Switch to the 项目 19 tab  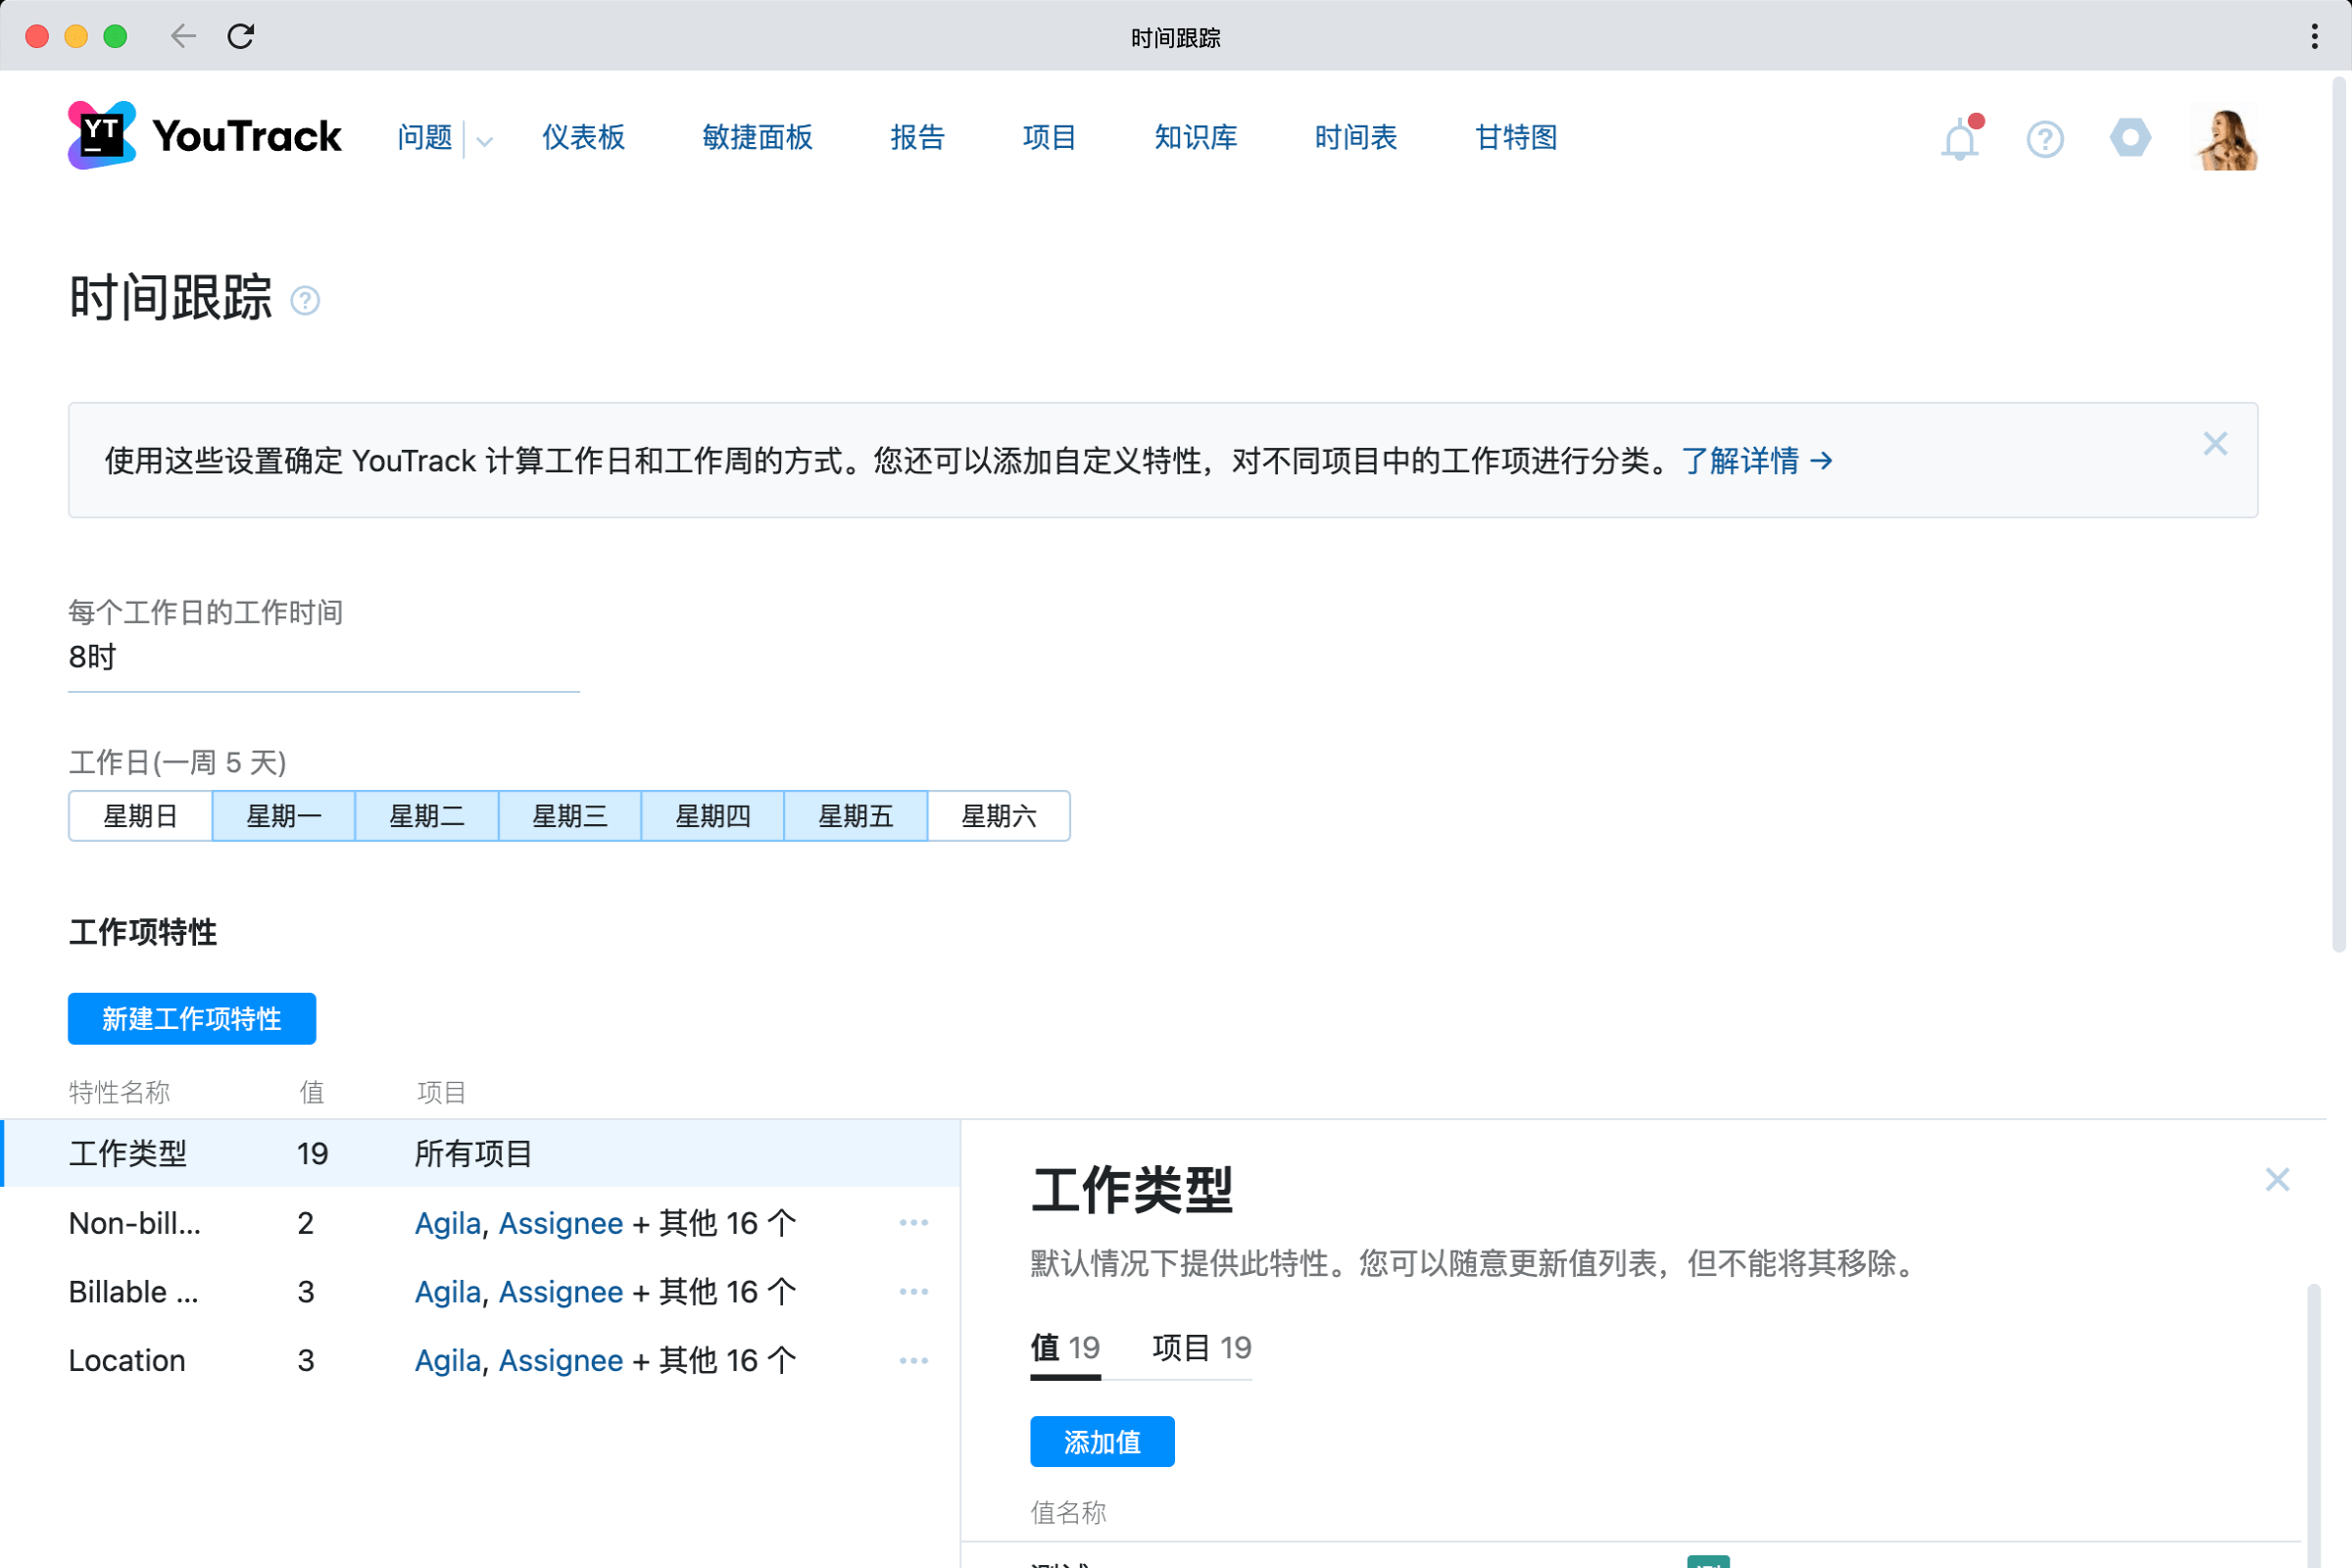pyautogui.click(x=1201, y=1348)
